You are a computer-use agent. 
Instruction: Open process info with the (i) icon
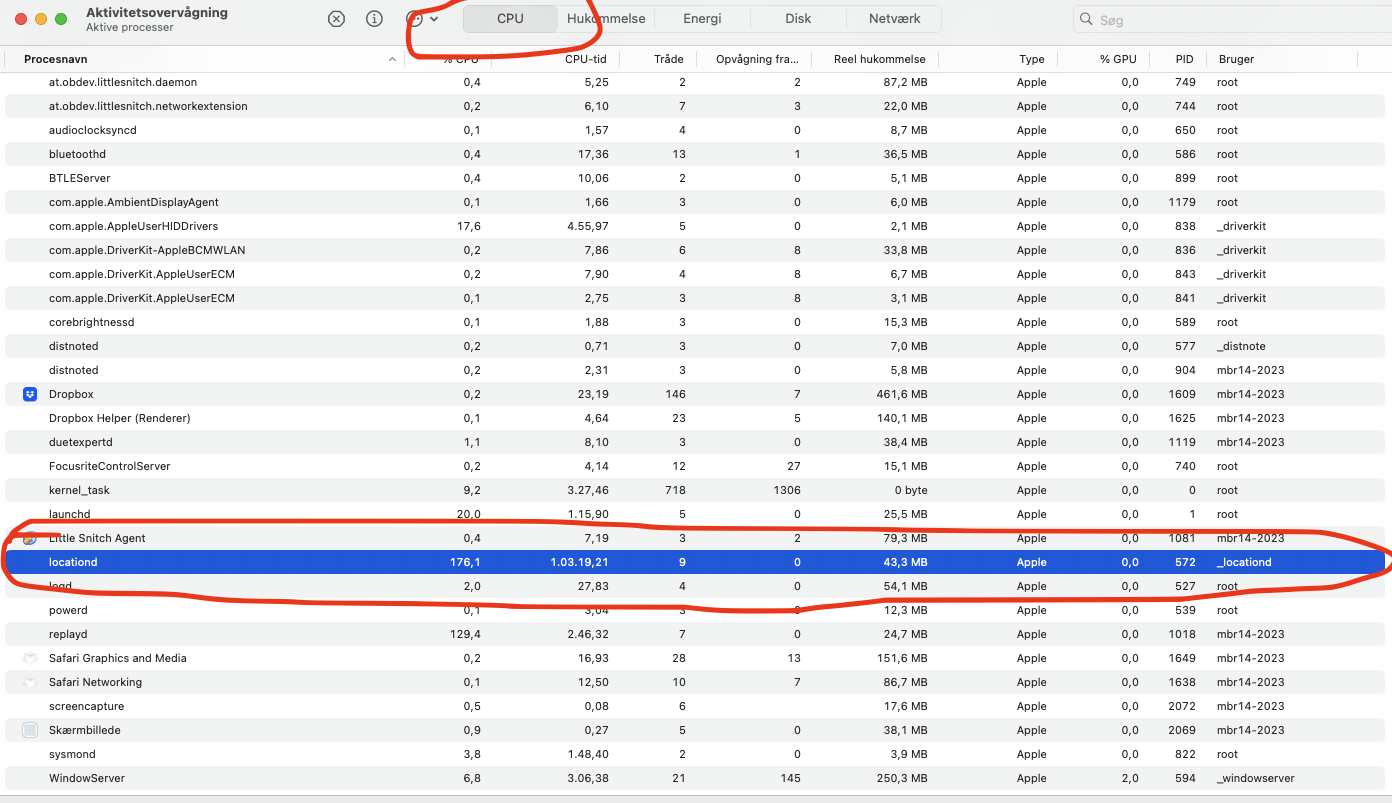coord(375,19)
